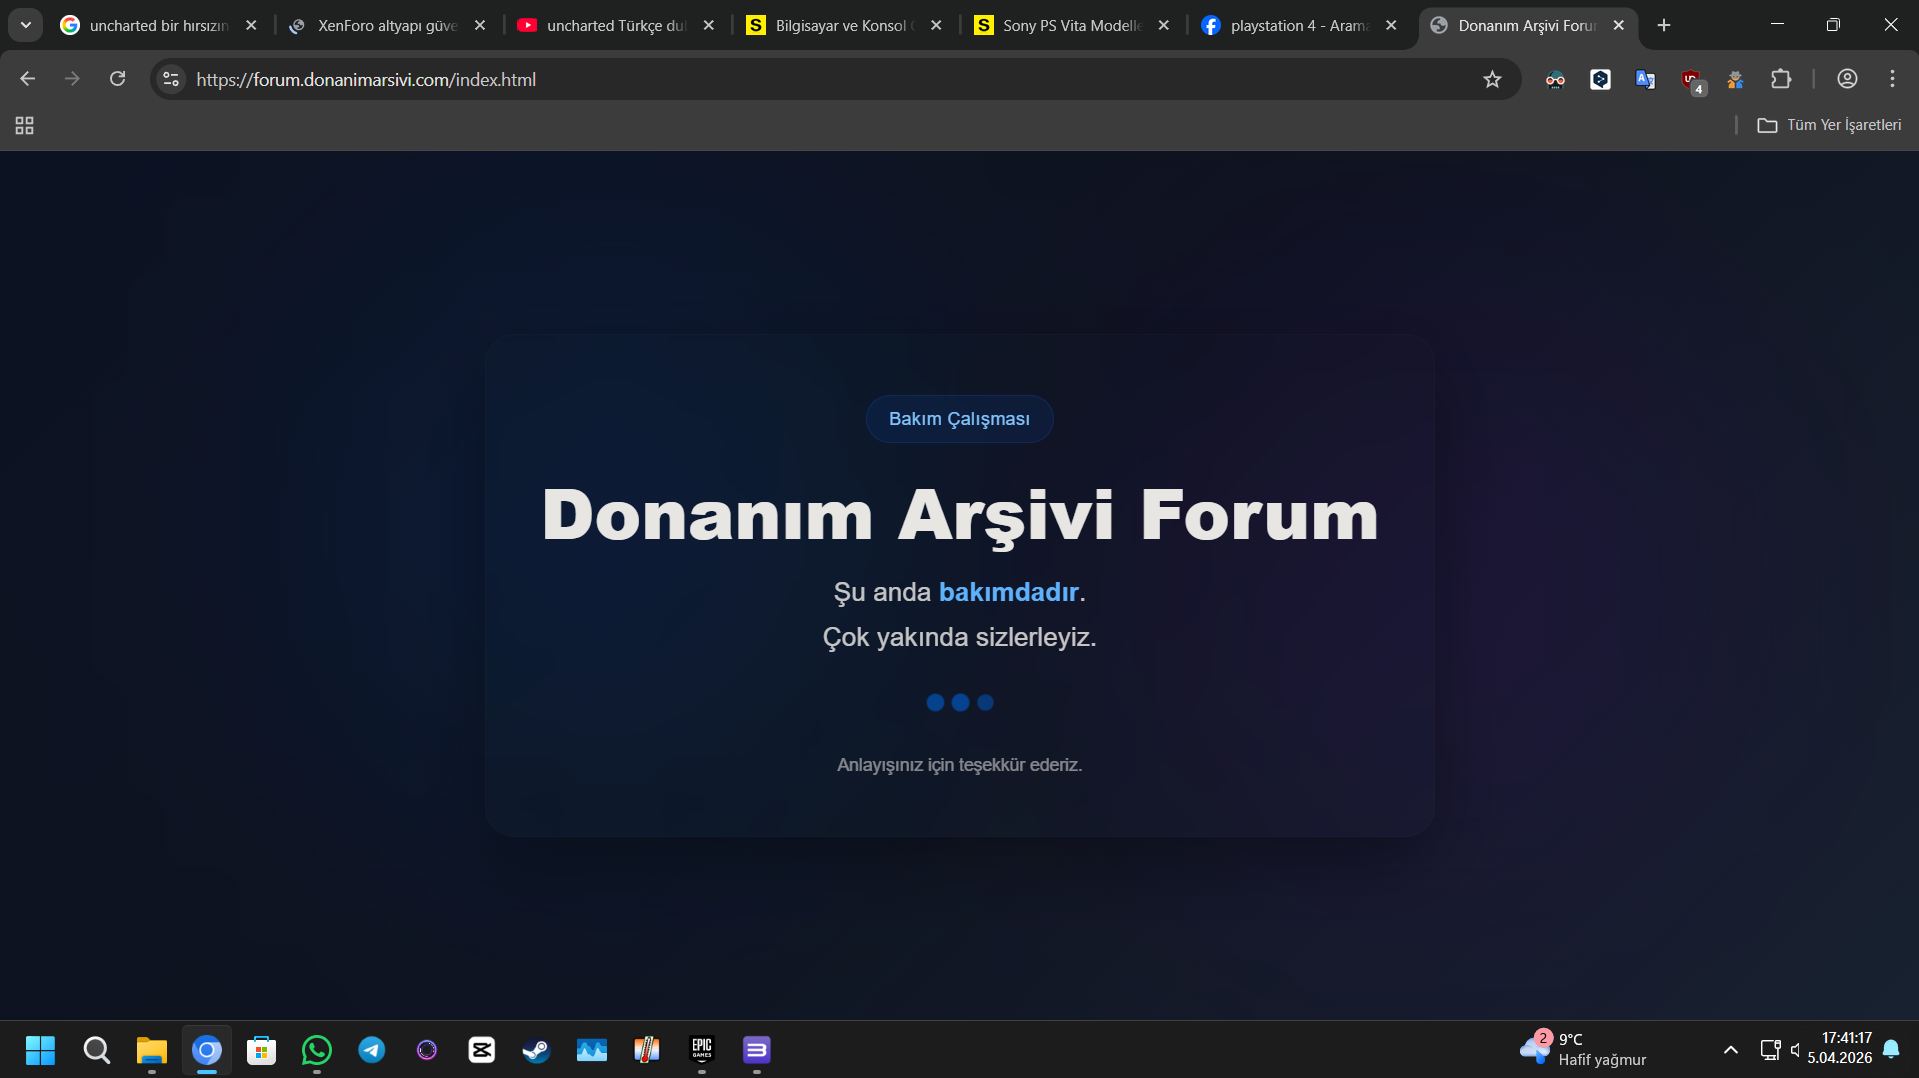Open the volume control in the tray
This screenshot has height=1078, width=1919.
click(1796, 1050)
